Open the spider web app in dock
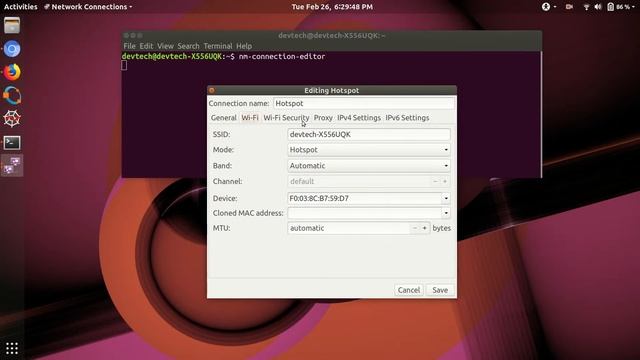The width and height of the screenshot is (640, 360). coord(12,119)
